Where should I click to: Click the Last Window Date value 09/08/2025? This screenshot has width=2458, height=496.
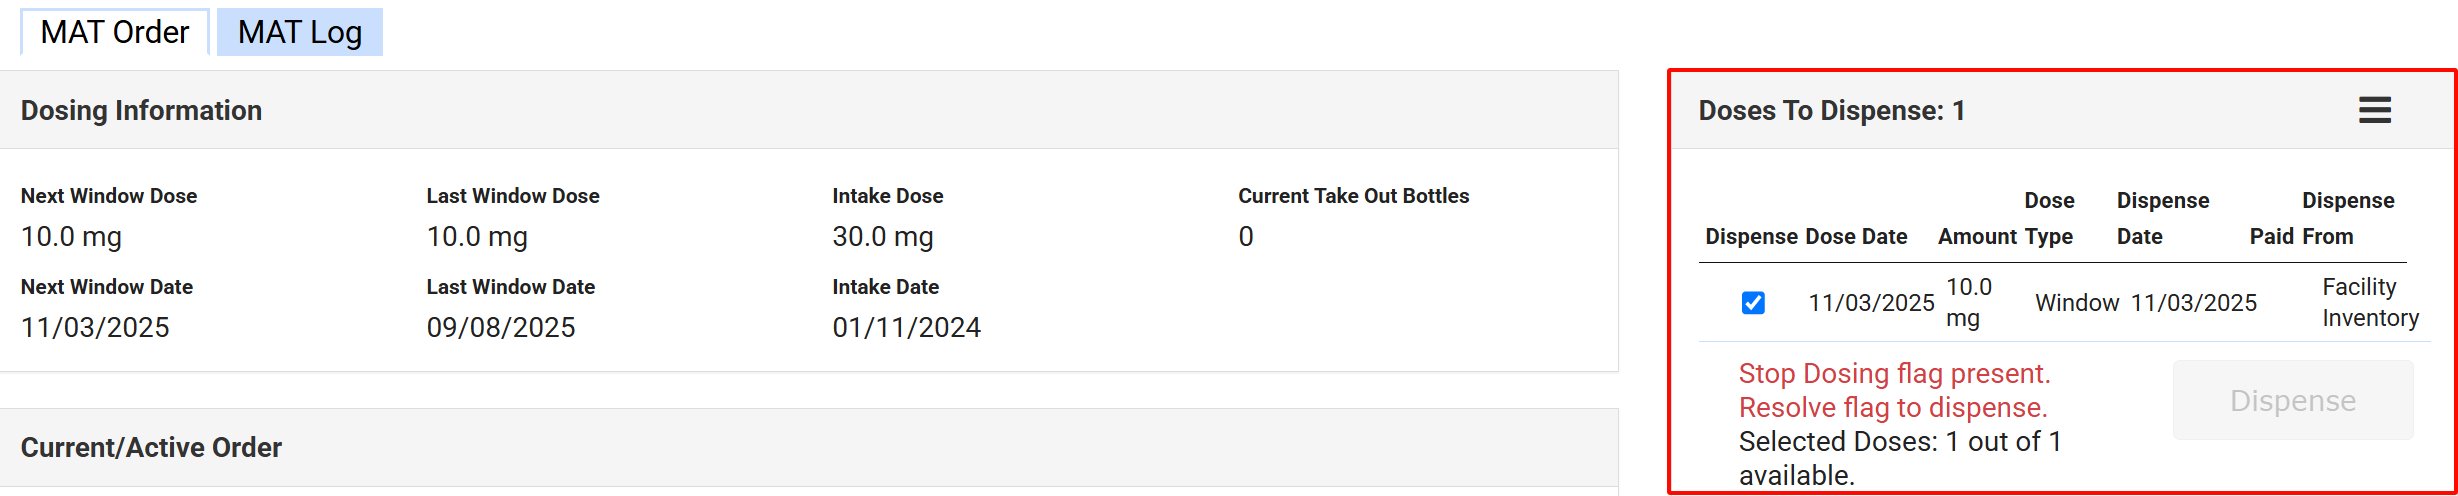click(x=500, y=327)
